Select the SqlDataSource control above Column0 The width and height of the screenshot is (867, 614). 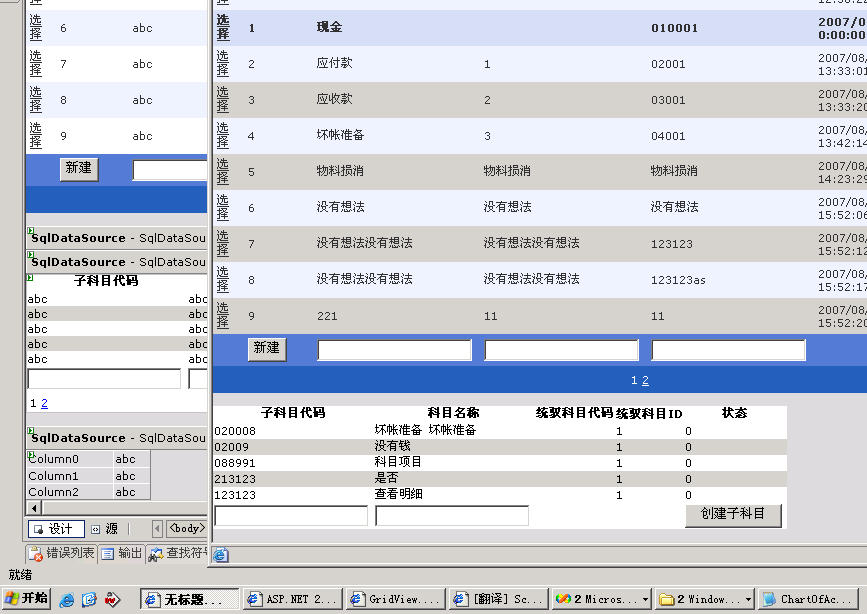point(117,438)
